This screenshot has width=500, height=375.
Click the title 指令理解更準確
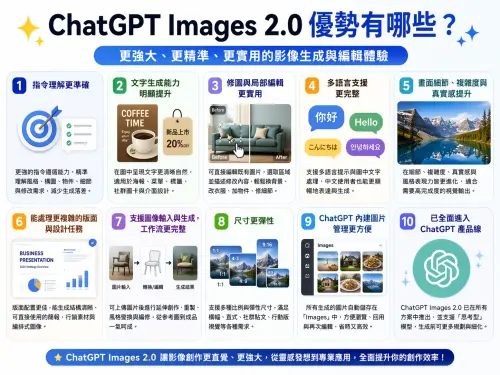coord(61,85)
